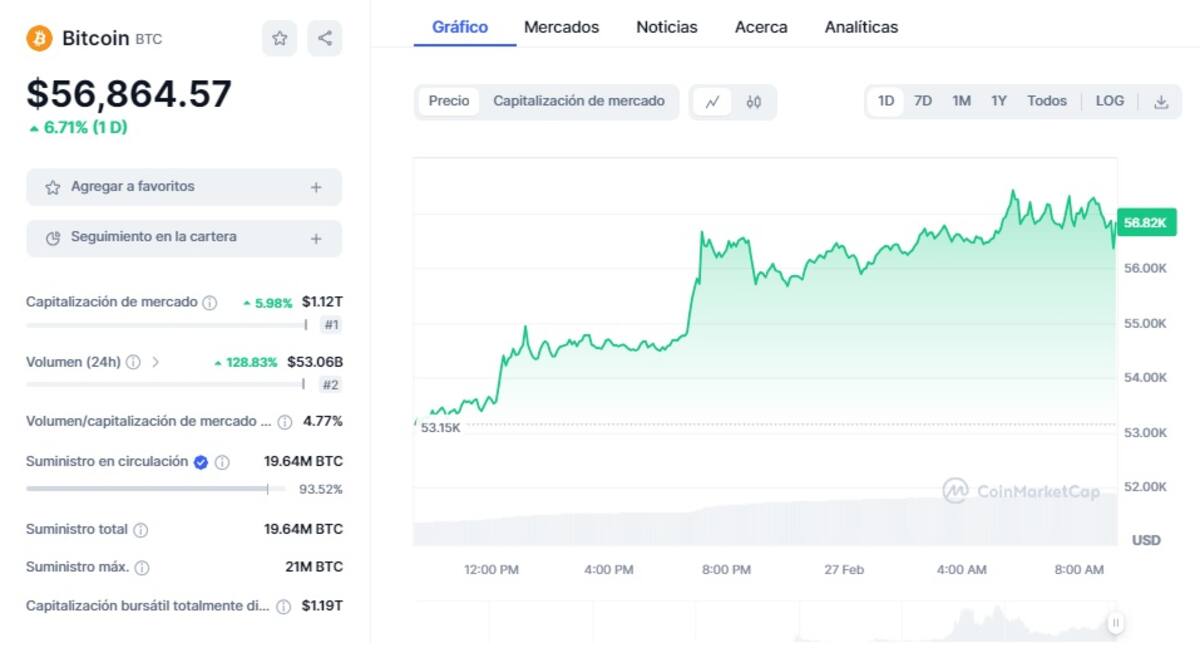Click the 56.82K current price label

pos(1145,223)
